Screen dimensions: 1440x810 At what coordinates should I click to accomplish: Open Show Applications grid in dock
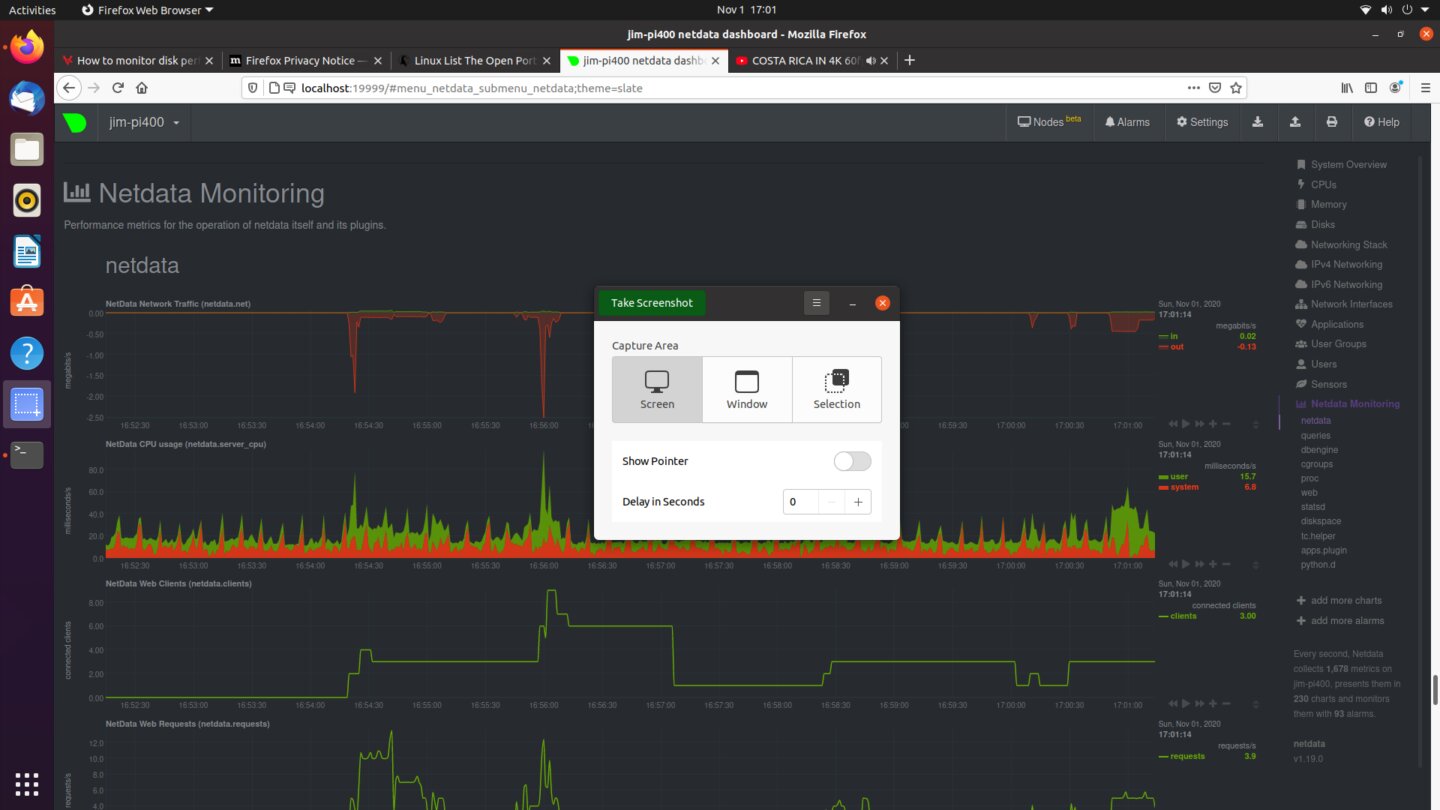[27, 783]
